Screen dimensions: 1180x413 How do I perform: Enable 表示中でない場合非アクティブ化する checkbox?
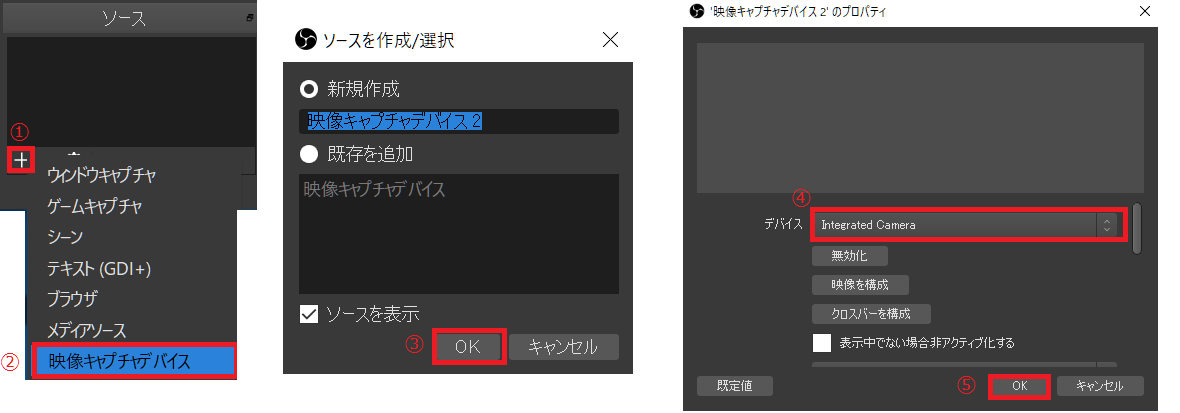822,343
